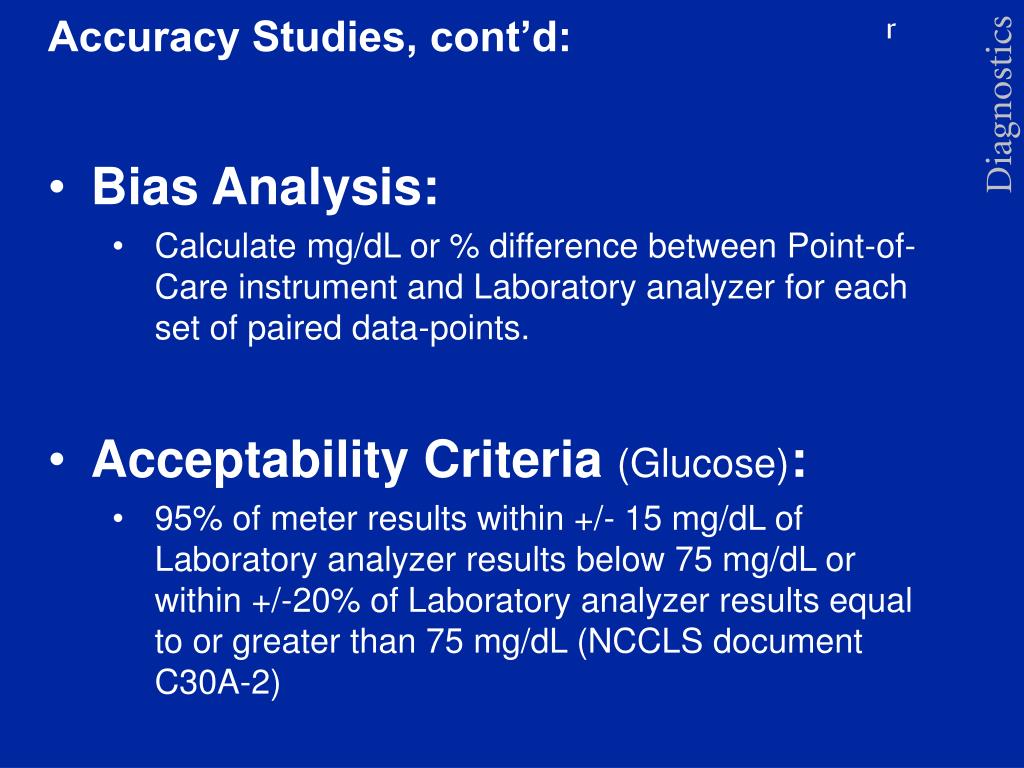
Task: Select the 'Acceptability Criteria' heading text
Action: click(x=346, y=460)
